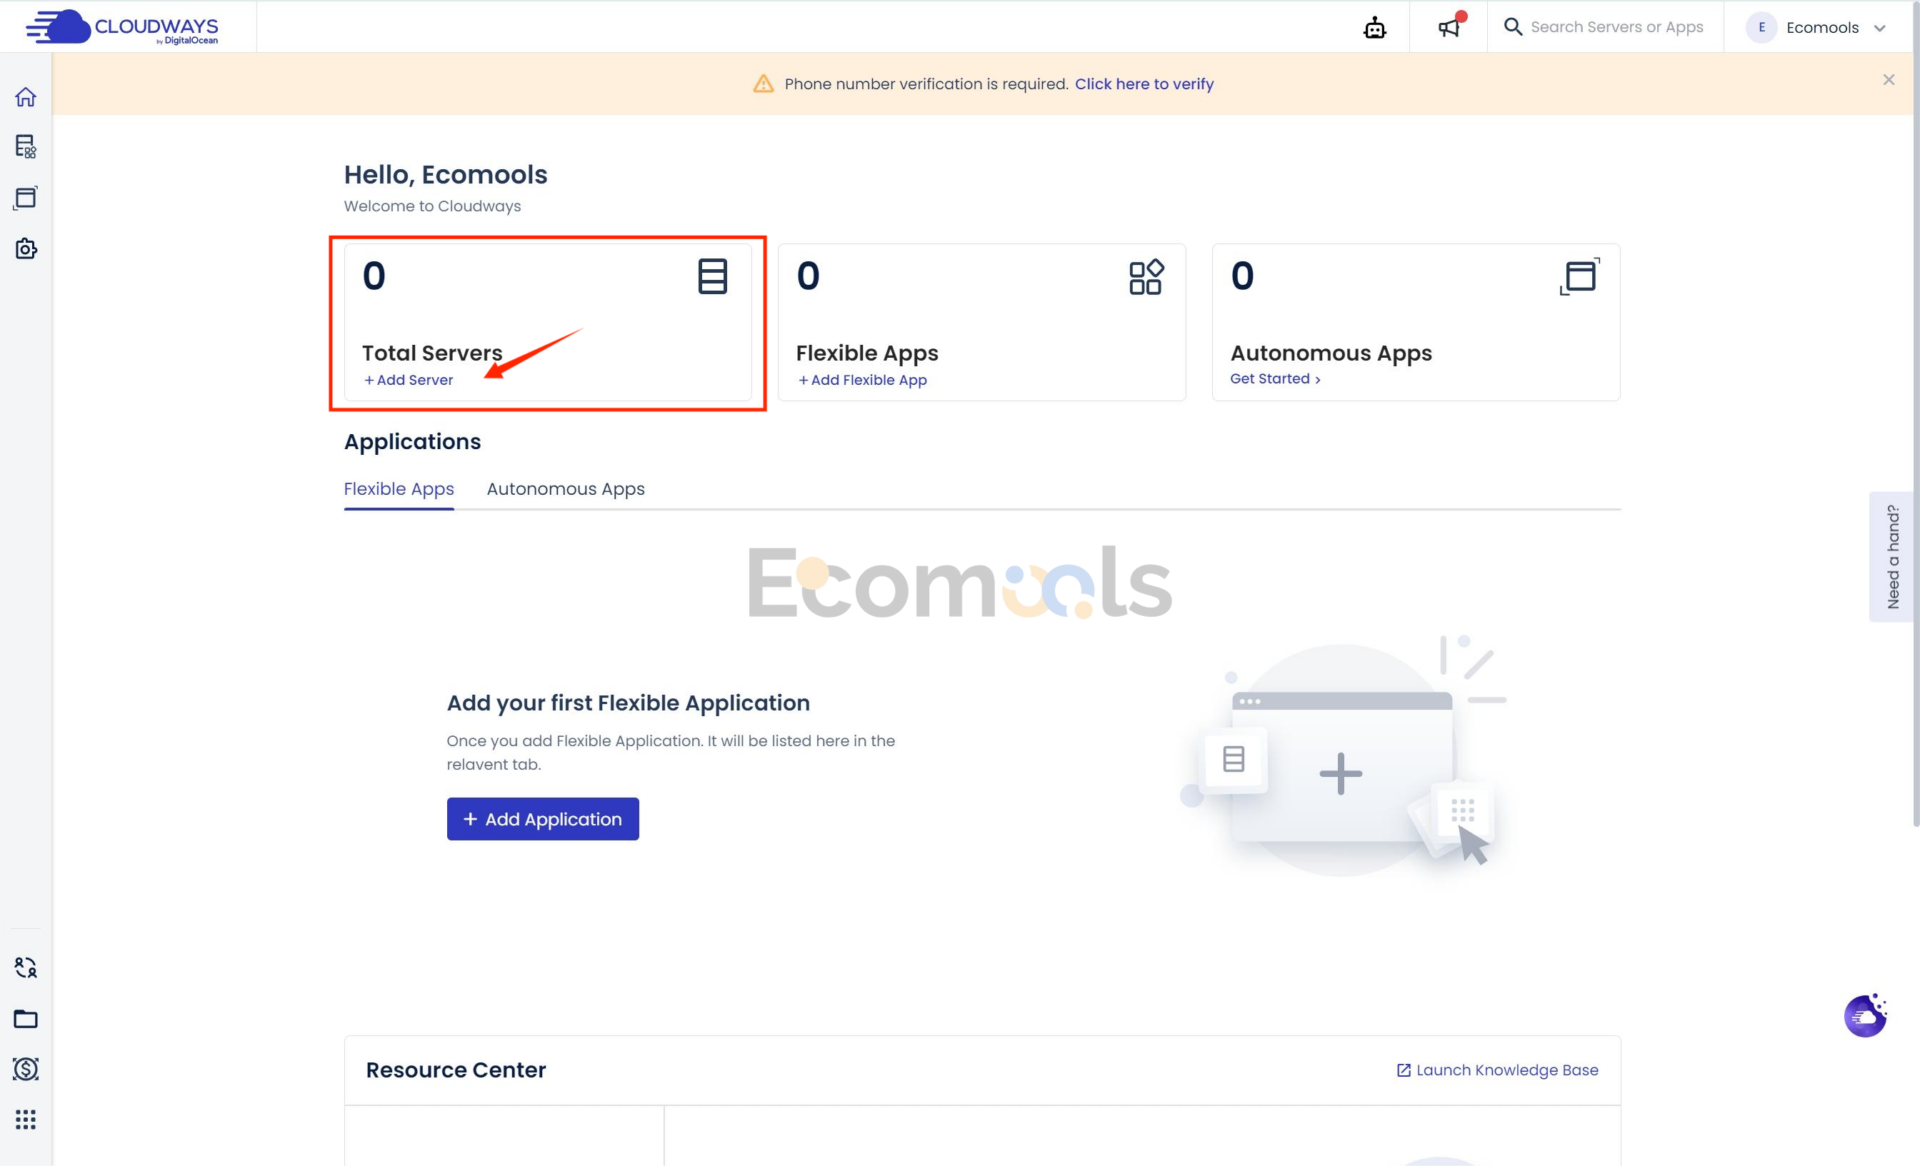Open the Projects folder icon in sidebar

[26, 1019]
